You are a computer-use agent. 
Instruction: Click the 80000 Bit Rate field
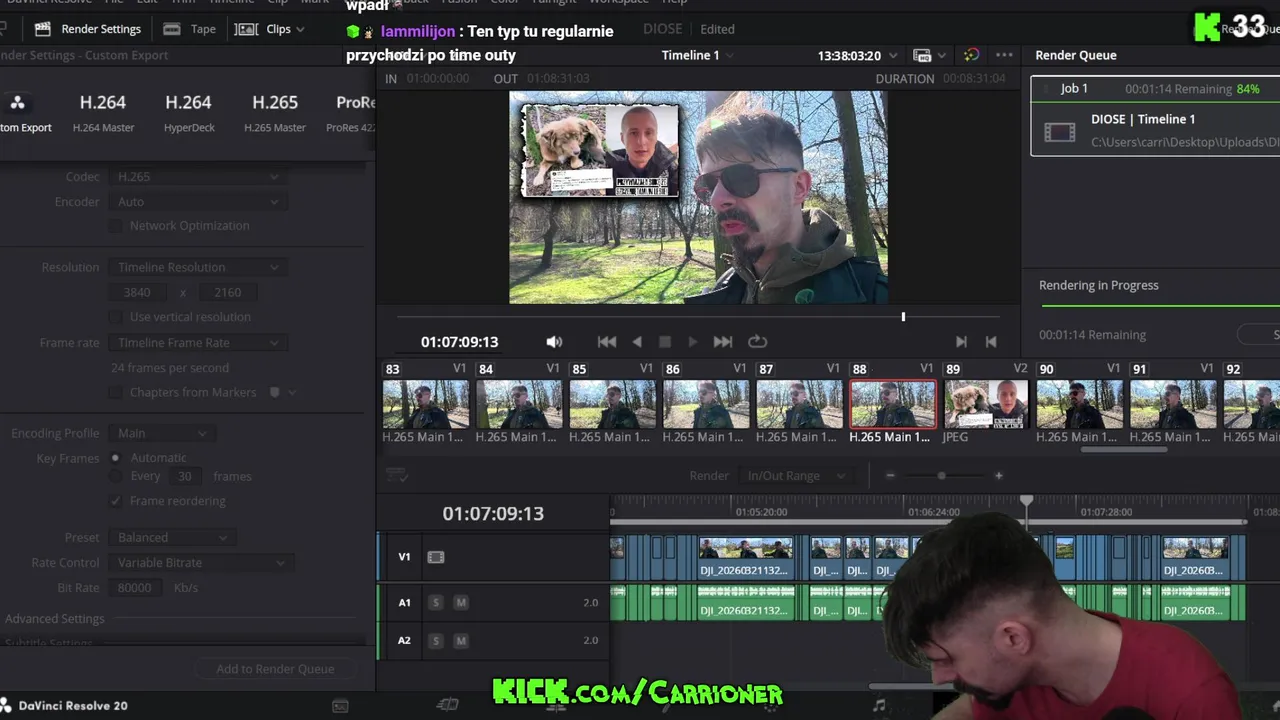[x=135, y=588]
